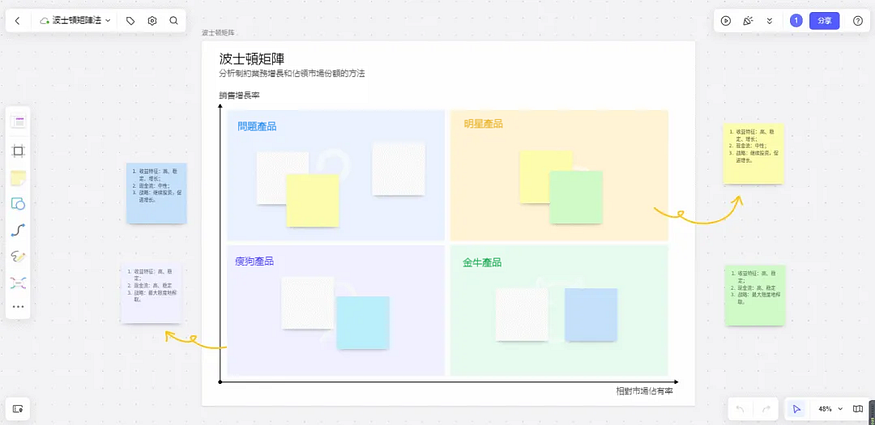The height and width of the screenshot is (425, 875).
Task: Click the redo arrow
Action: pos(766,409)
